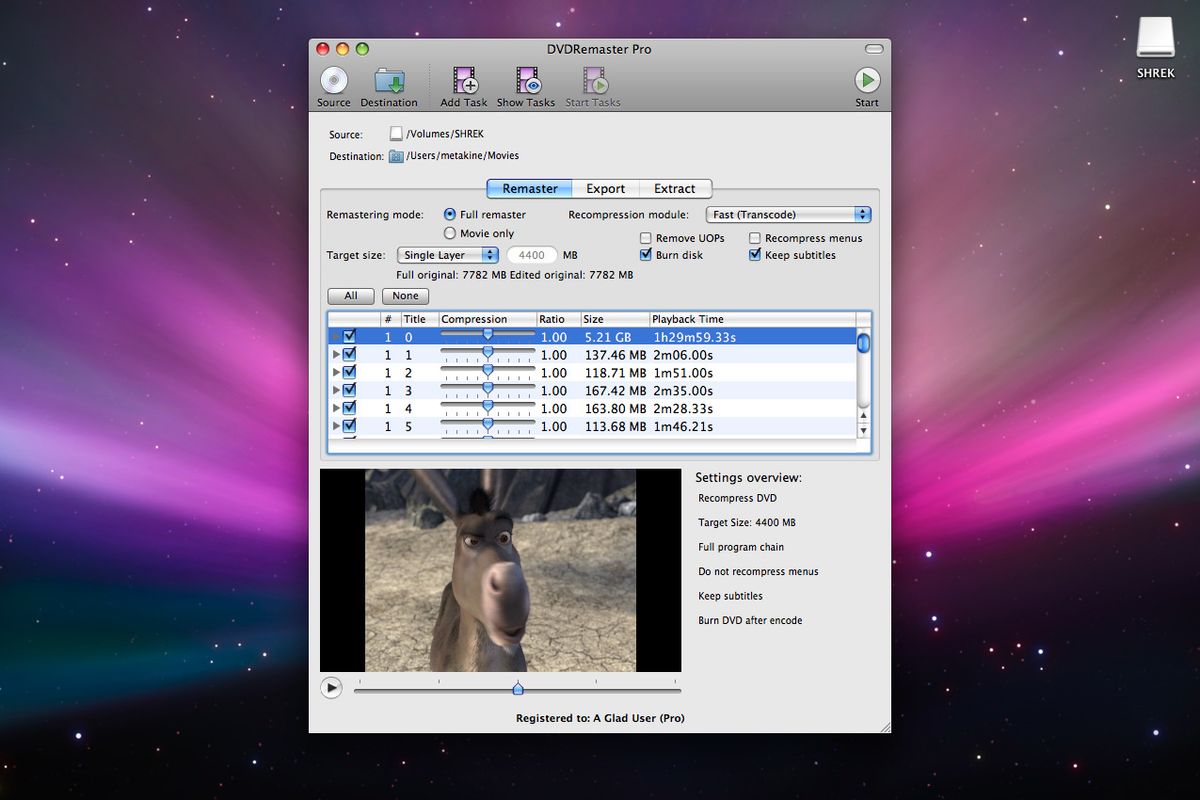Open the Recompression module dropdown

787,214
